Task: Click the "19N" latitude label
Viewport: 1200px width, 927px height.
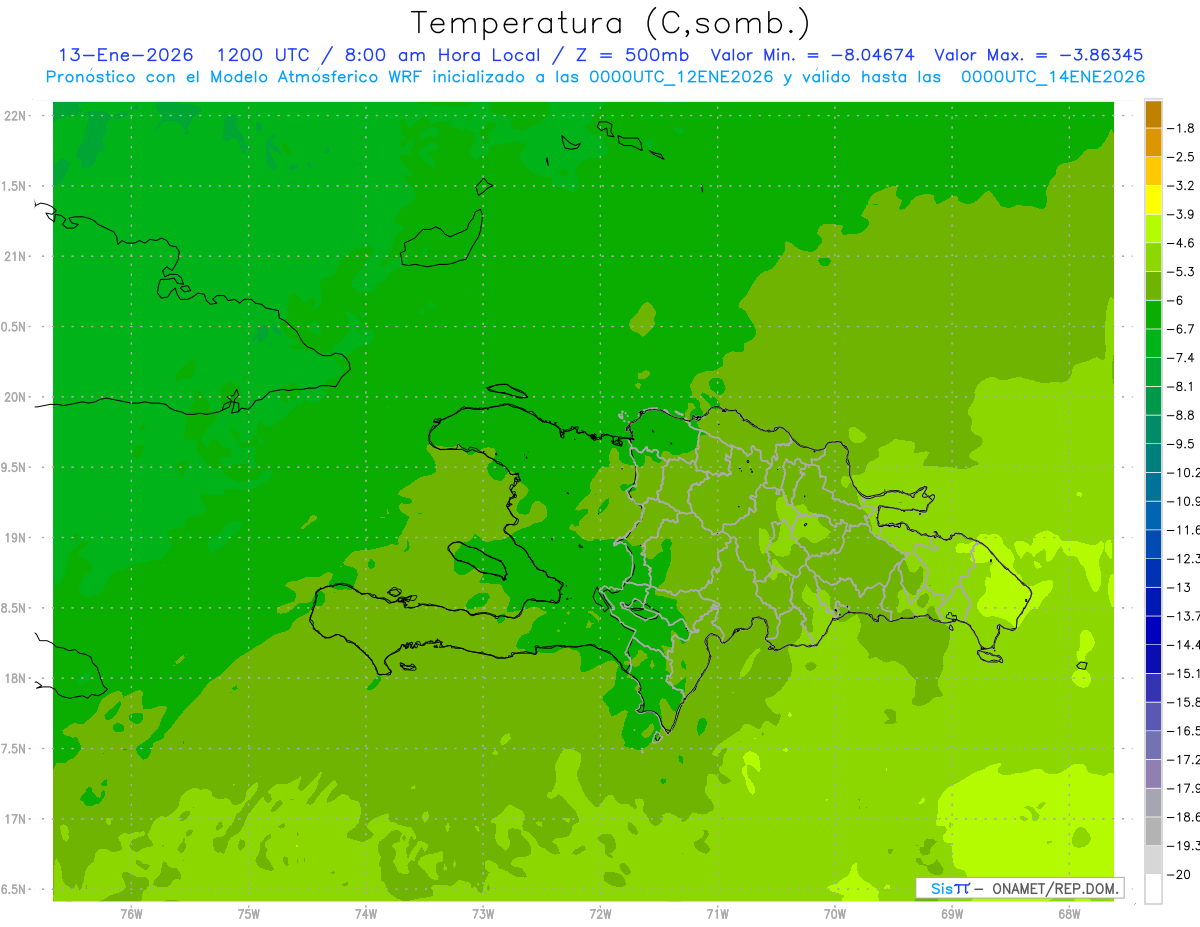Action: click(15, 537)
